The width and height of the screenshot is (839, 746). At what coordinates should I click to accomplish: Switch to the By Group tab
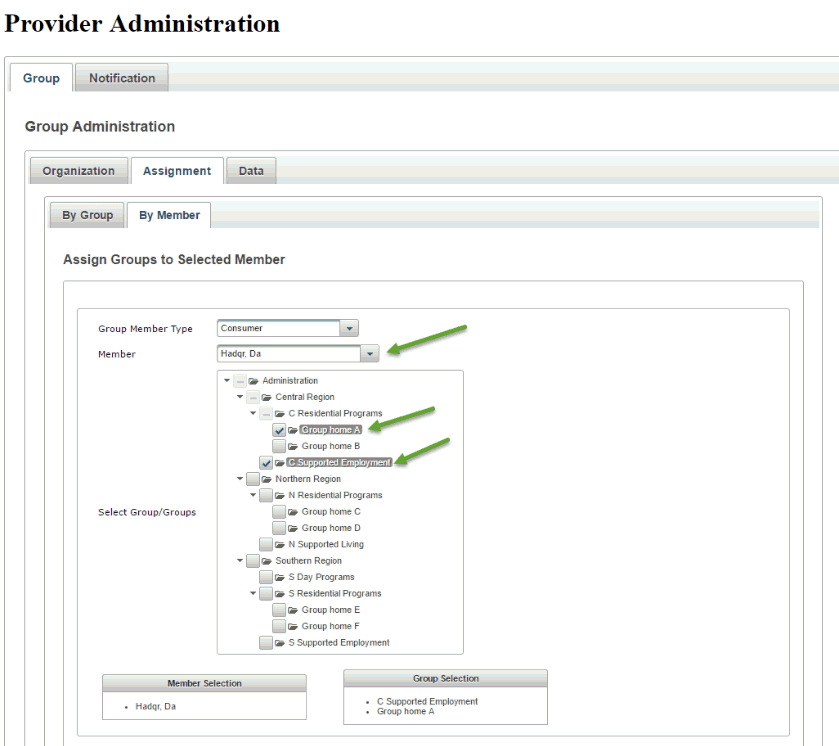(x=87, y=215)
